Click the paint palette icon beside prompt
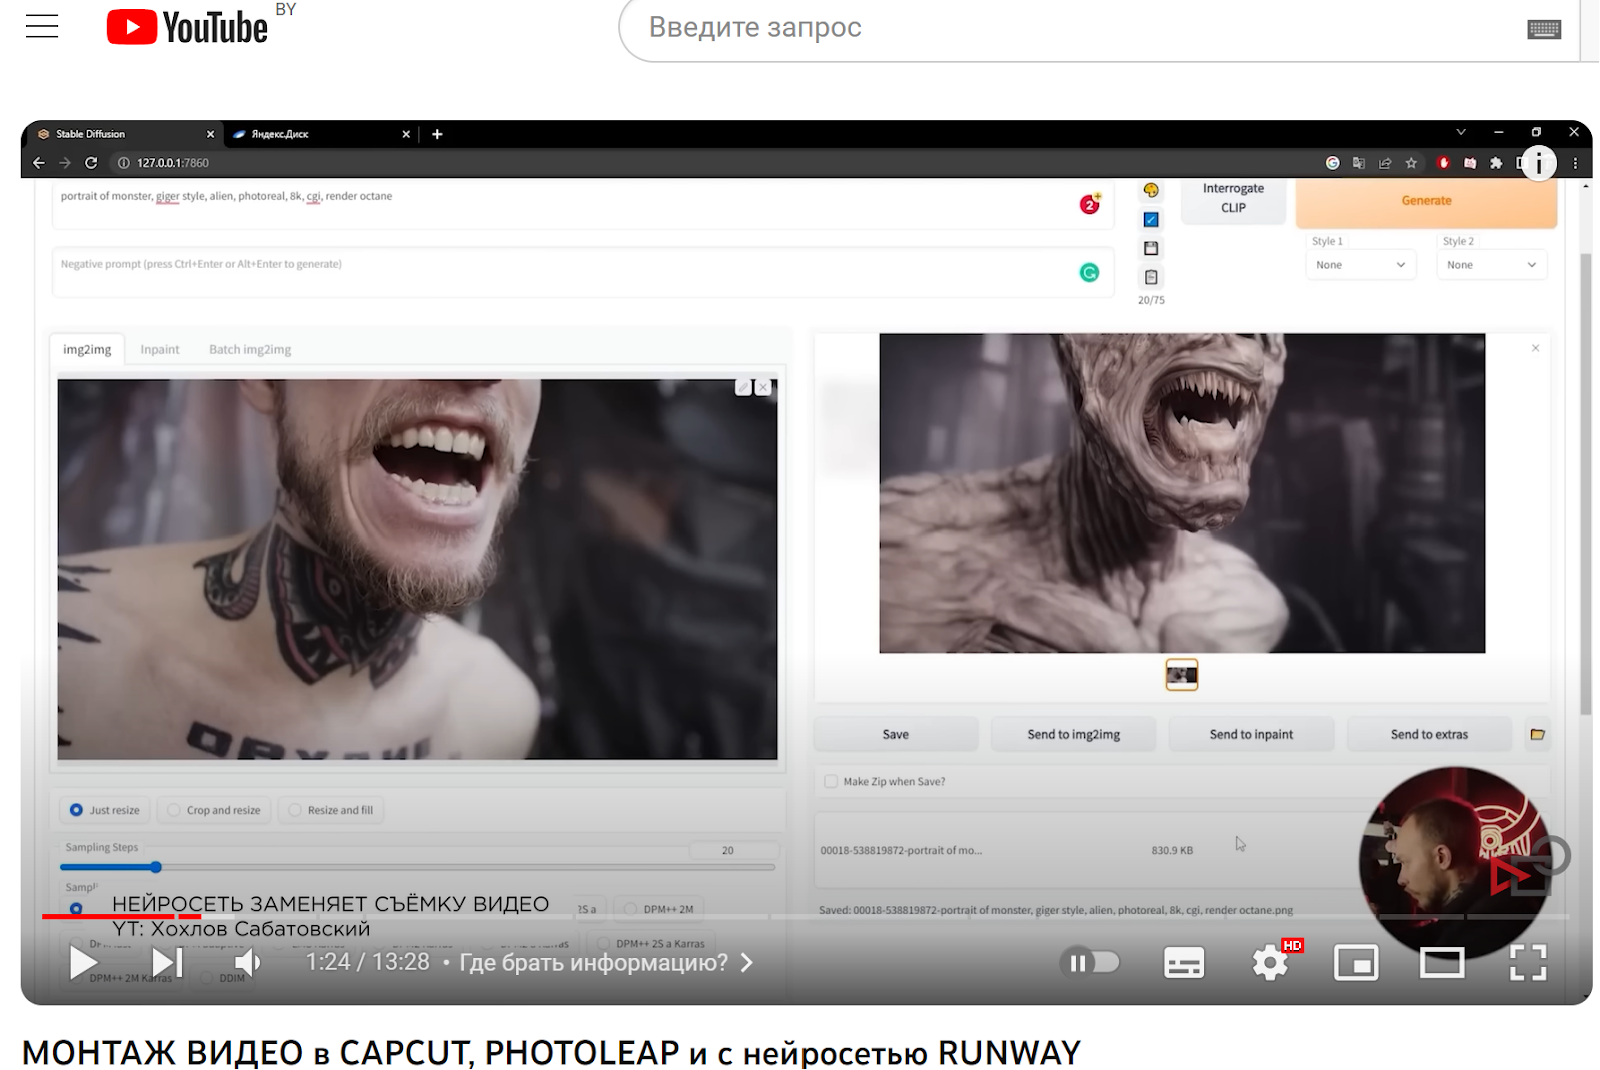This screenshot has width=1600, height=1070. (1151, 190)
